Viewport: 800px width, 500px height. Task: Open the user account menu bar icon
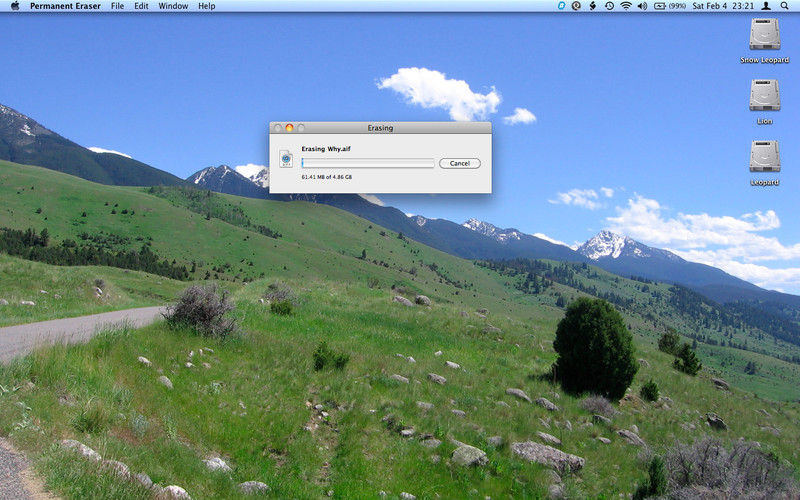pos(766,6)
